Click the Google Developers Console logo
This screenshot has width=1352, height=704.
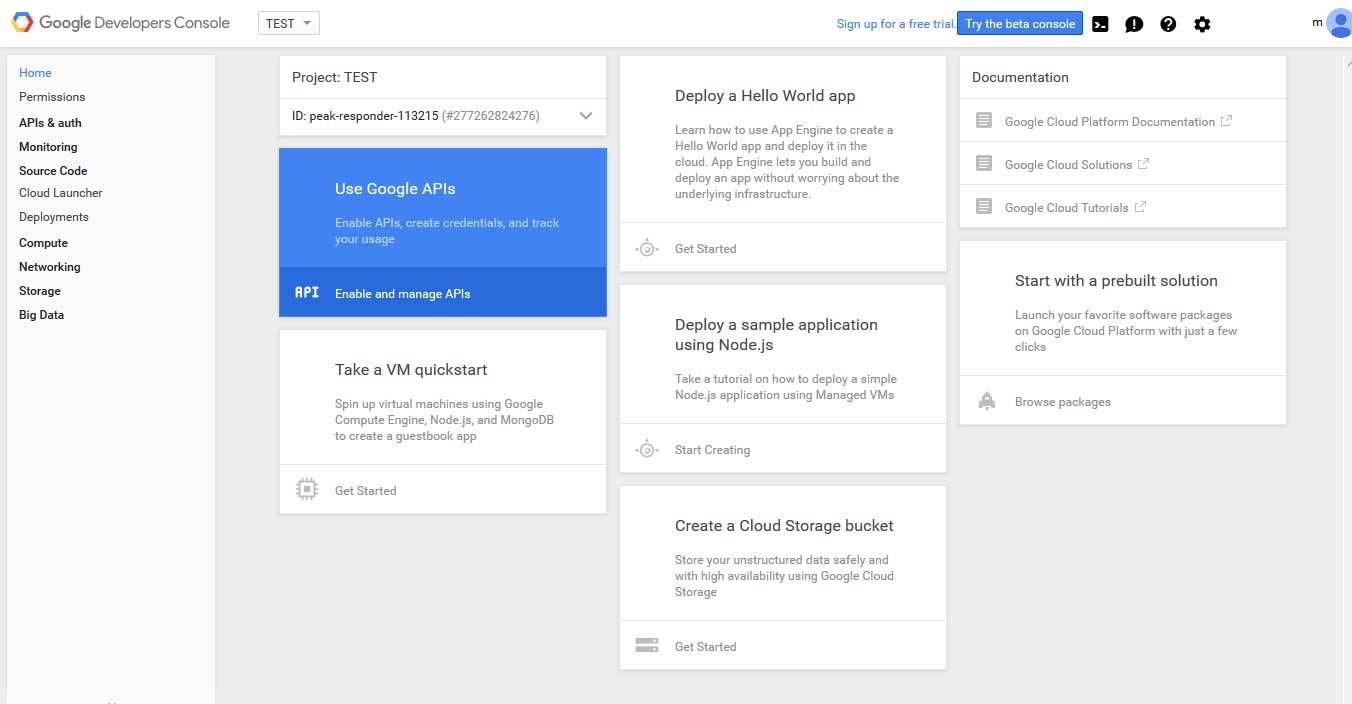[121, 22]
